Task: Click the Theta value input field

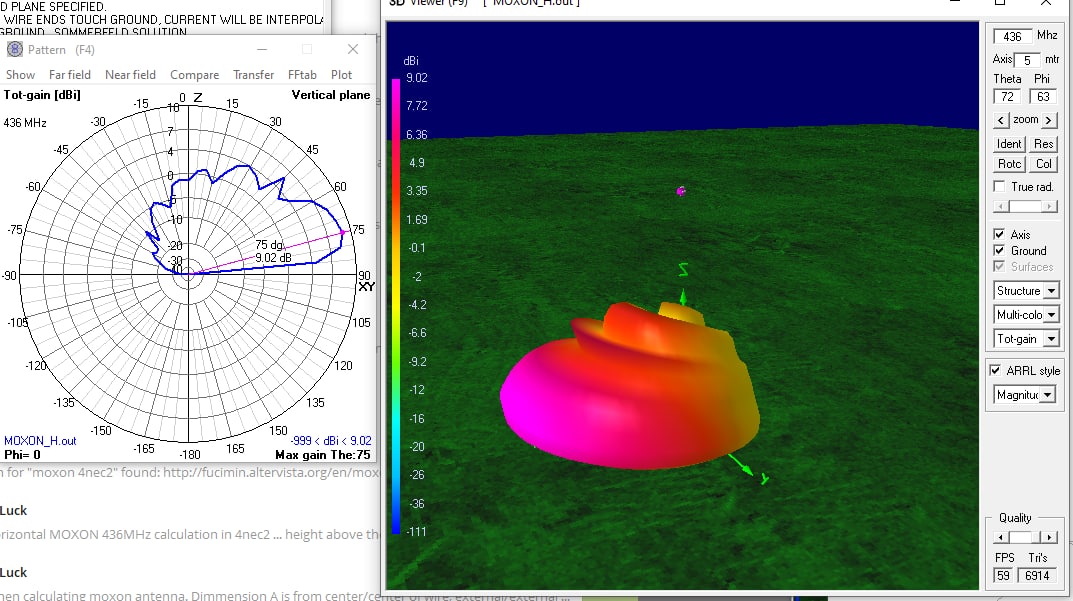Action: point(1007,97)
